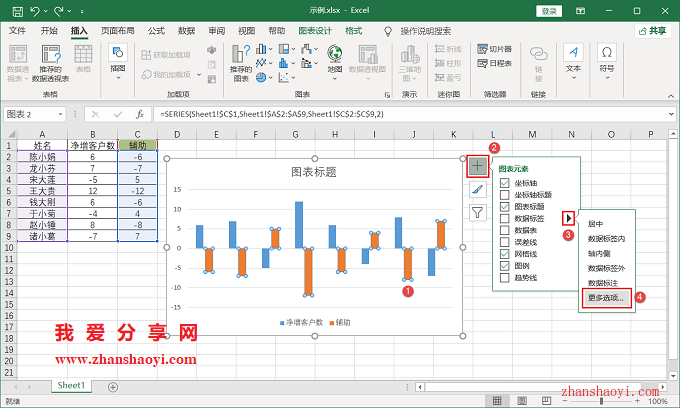Click the Timeline (日程表) button
The image size is (680, 408).
[494, 63]
